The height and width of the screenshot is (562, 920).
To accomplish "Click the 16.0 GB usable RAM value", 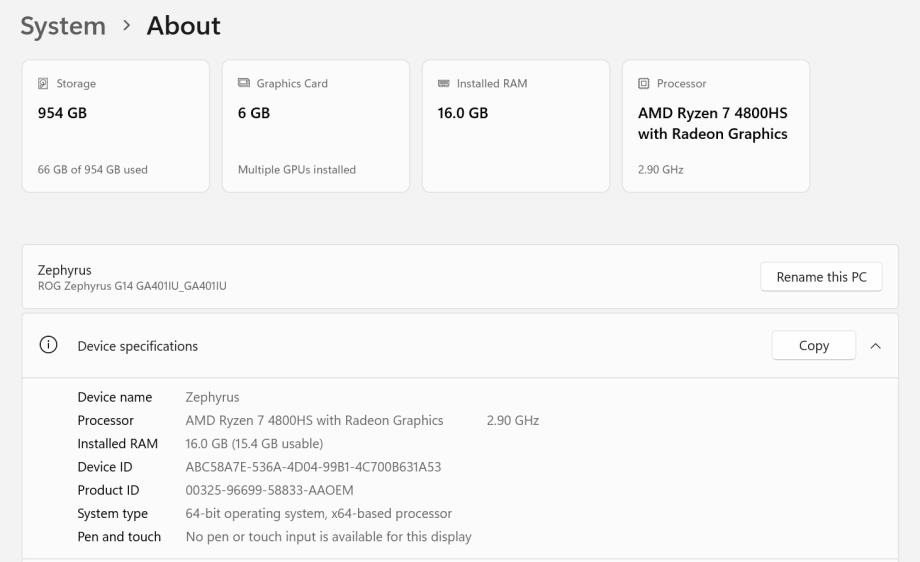I will [254, 444].
